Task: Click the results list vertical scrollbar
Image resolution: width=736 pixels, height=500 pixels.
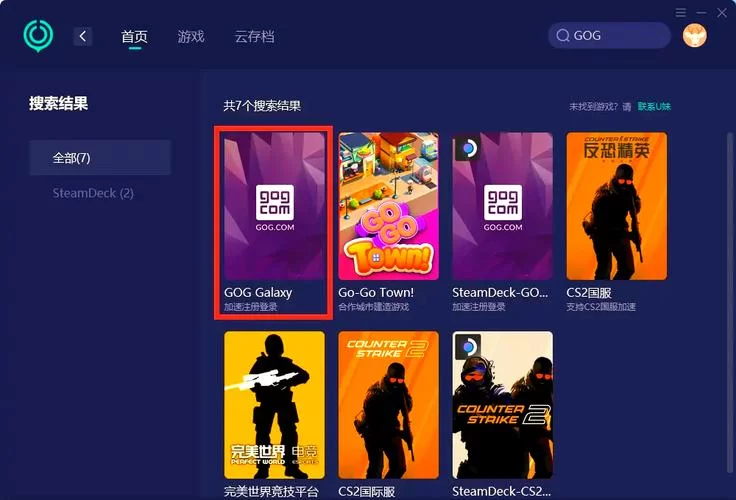Action: 730,300
